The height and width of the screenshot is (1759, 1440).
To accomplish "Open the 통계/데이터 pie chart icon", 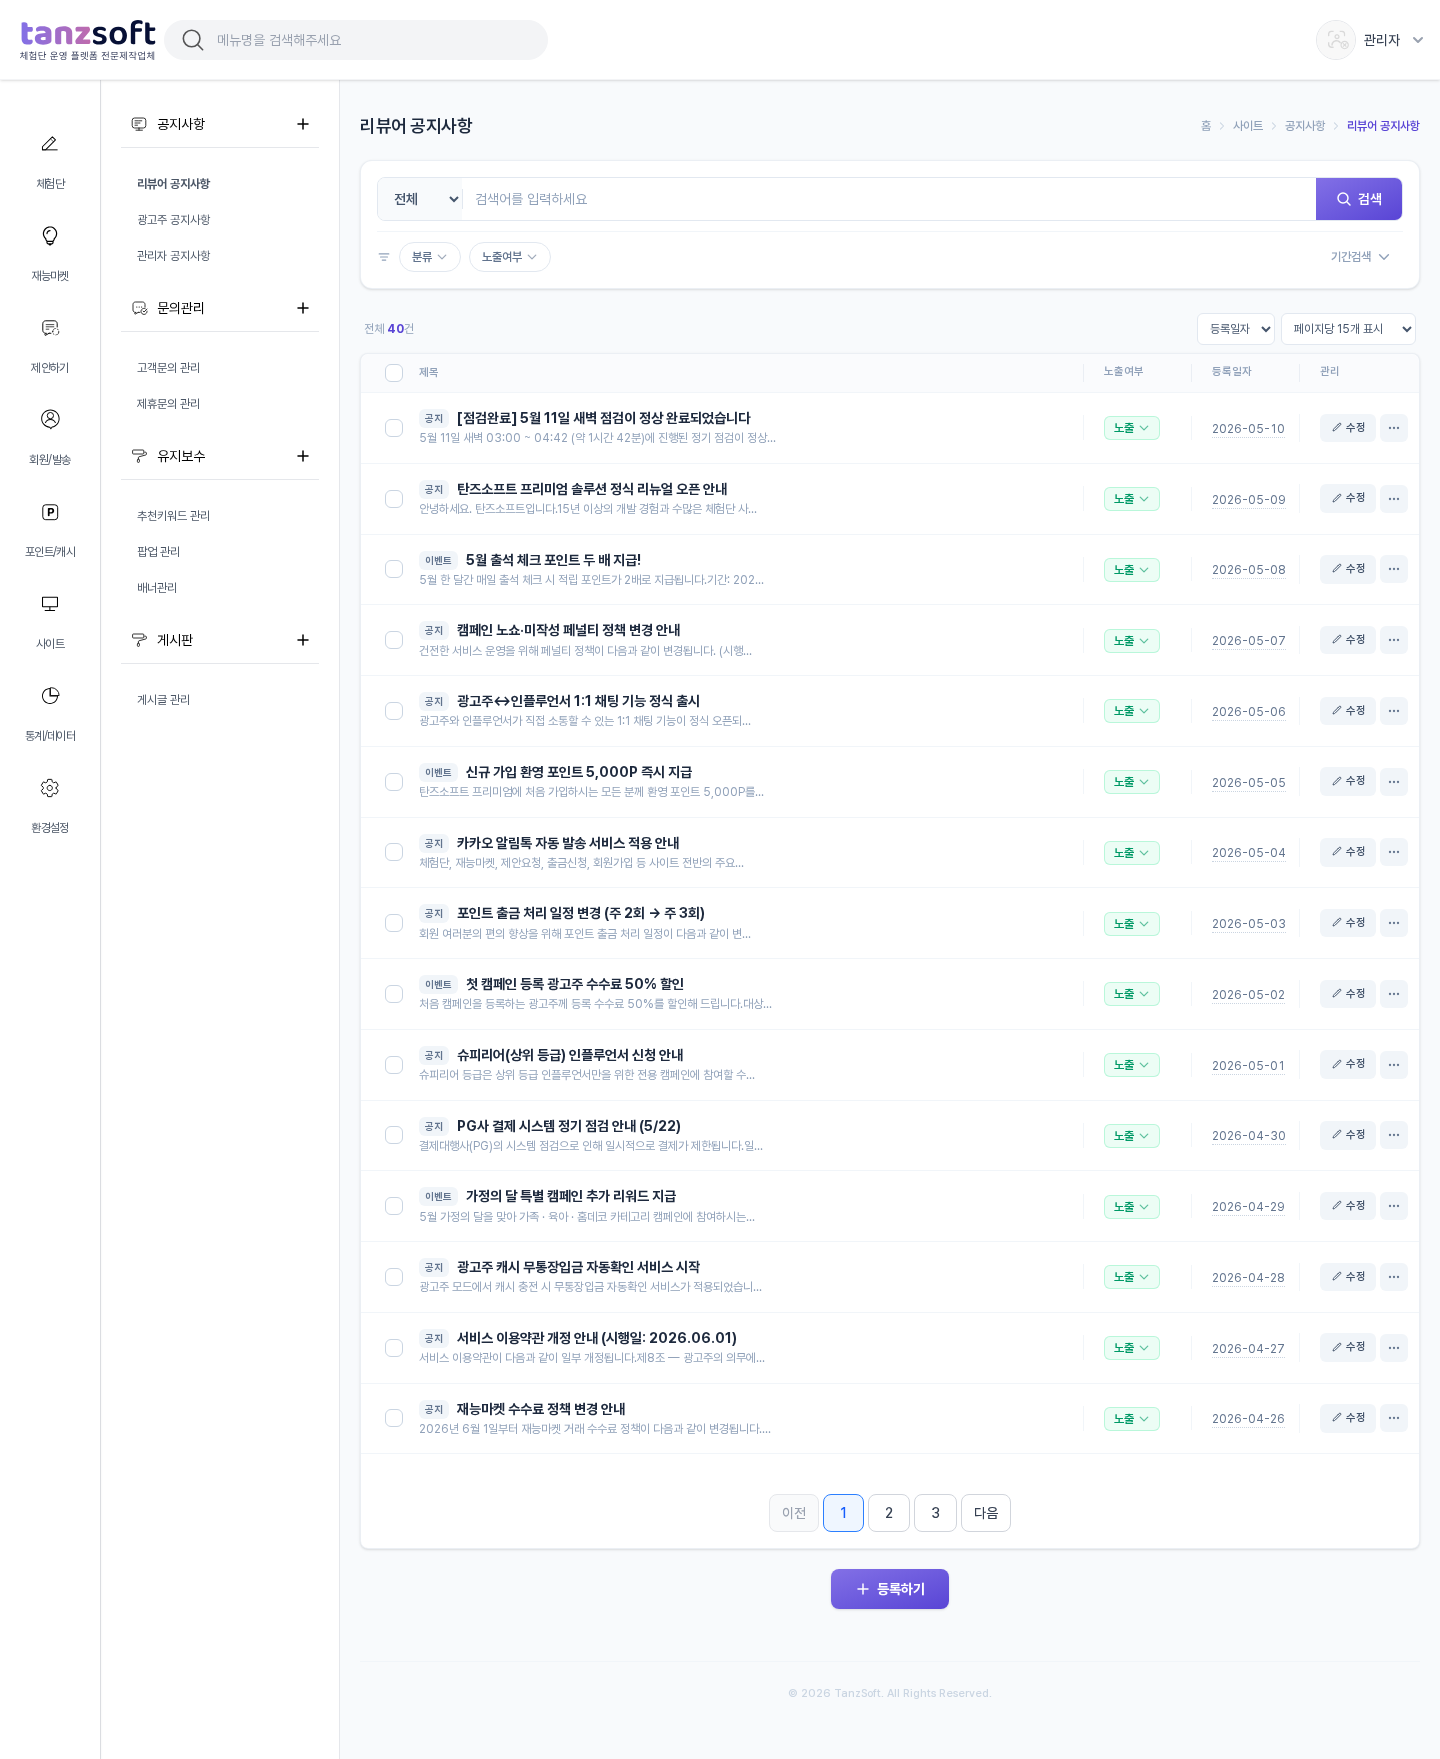I will [49, 696].
